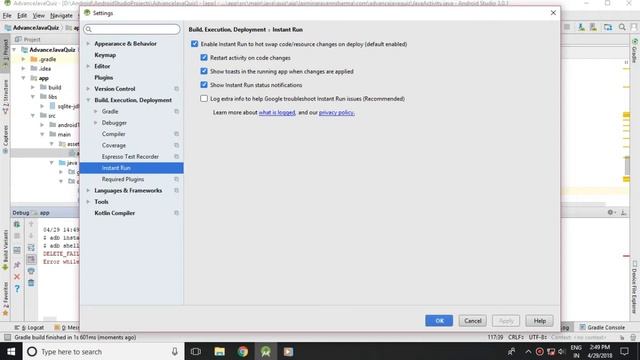Click the stop icon in Debug panel
Image resolution: width=640 pixels, height=360 pixels.
coord(17,236)
